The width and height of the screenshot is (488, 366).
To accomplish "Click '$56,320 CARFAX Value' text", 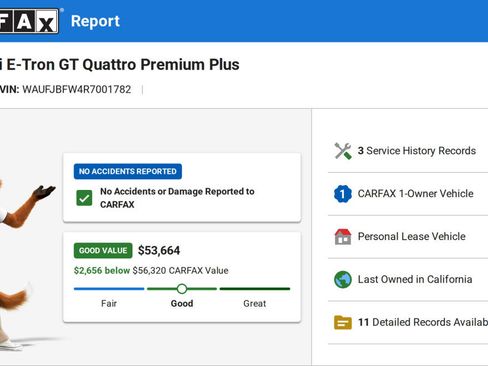I will pos(181,270).
